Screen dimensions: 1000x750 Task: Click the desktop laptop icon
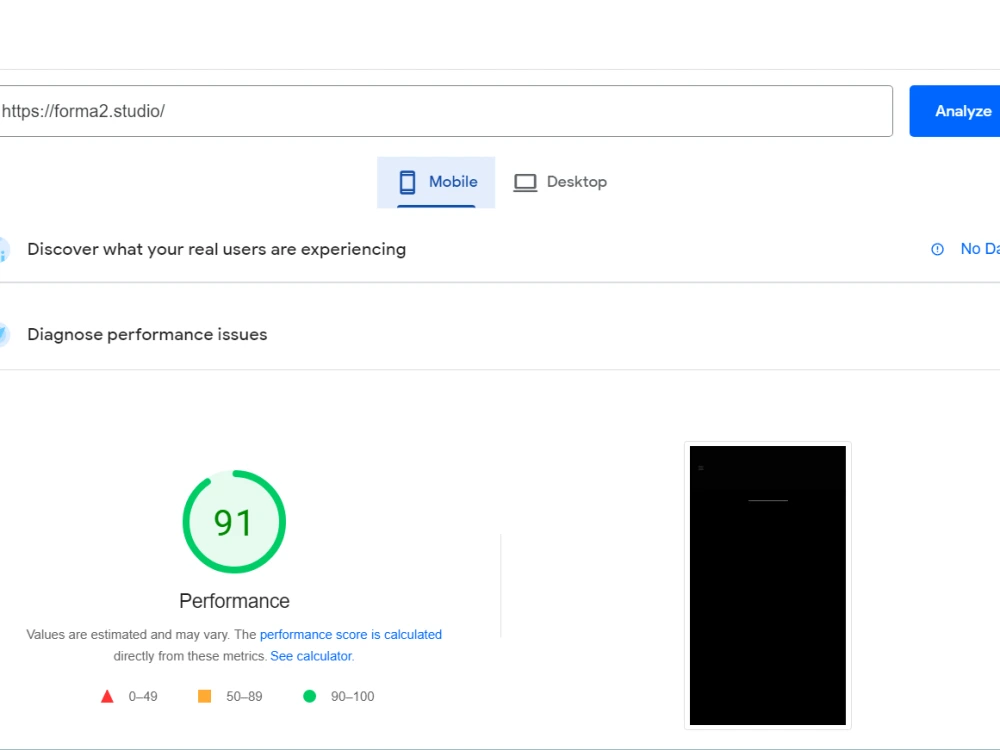526,183
